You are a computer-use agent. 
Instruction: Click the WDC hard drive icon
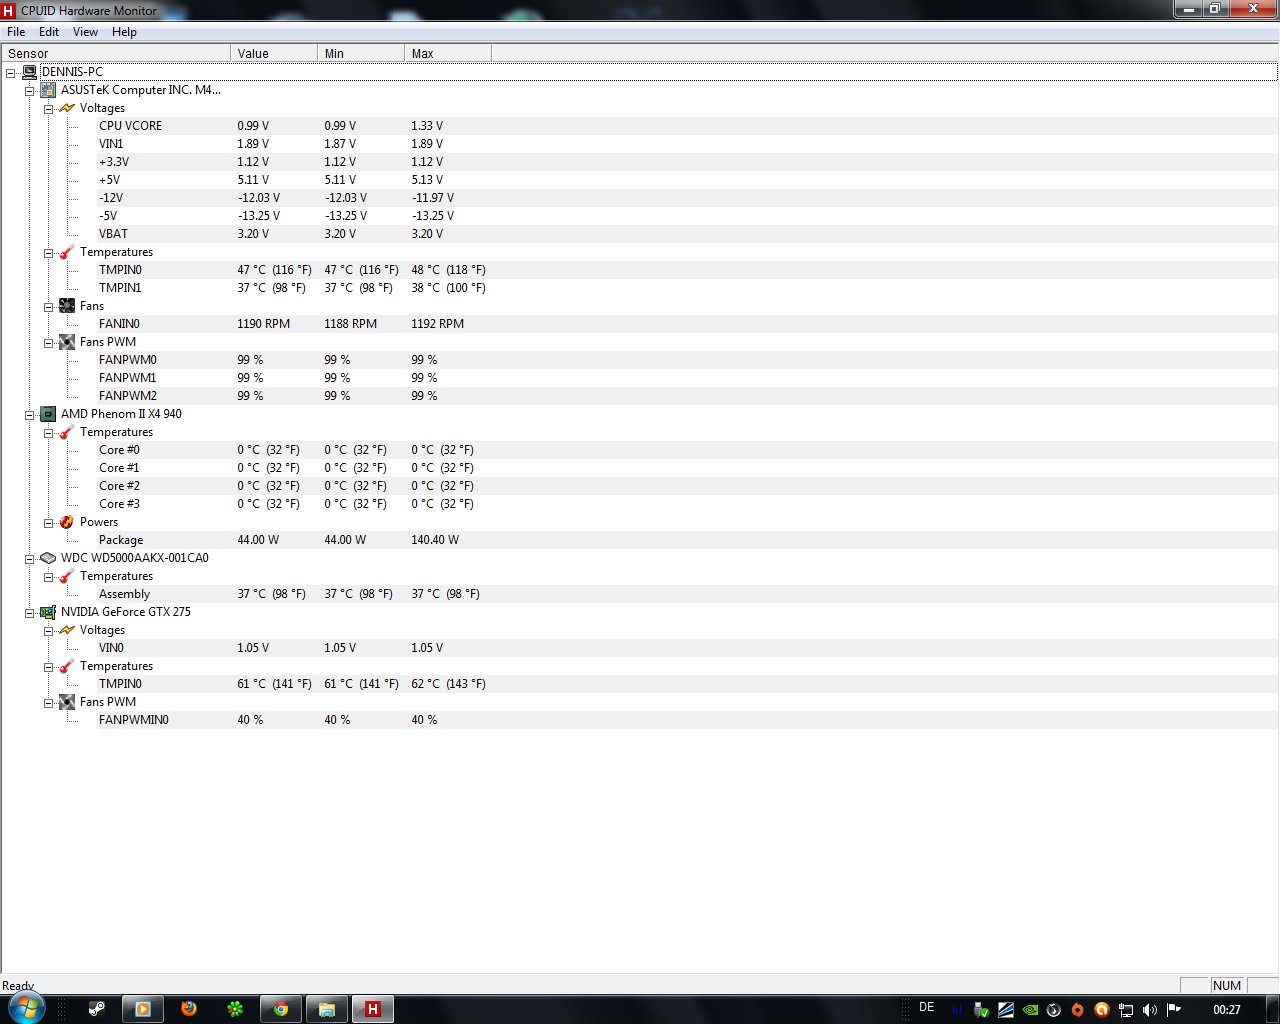(x=47, y=558)
